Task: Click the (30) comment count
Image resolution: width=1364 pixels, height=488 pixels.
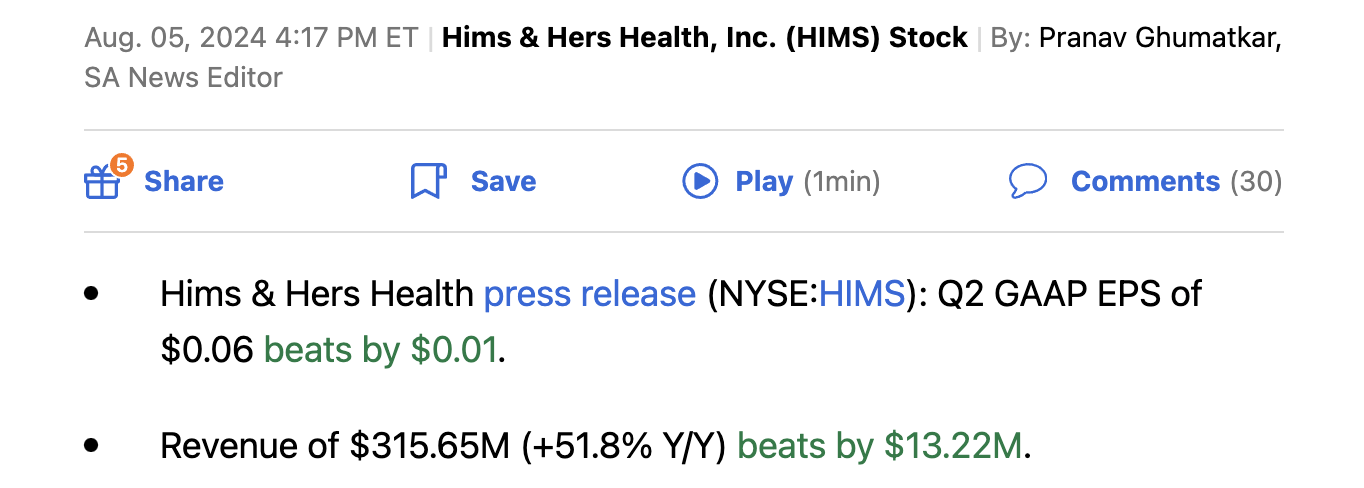Action: [x=1256, y=181]
